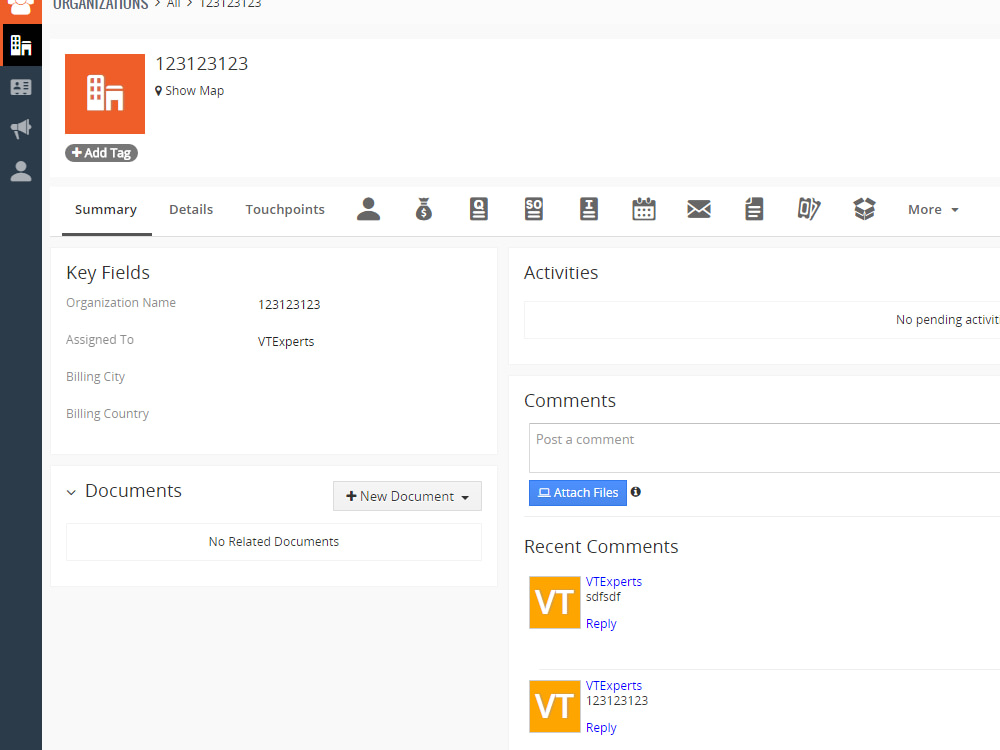
Task: Open VTExperts link on the 123123123 comment
Action: tap(614, 686)
